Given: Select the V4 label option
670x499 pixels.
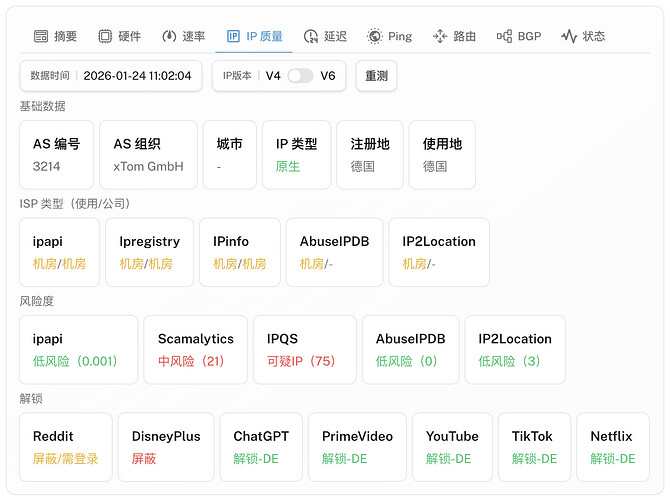Looking at the screenshot, I should pos(273,76).
